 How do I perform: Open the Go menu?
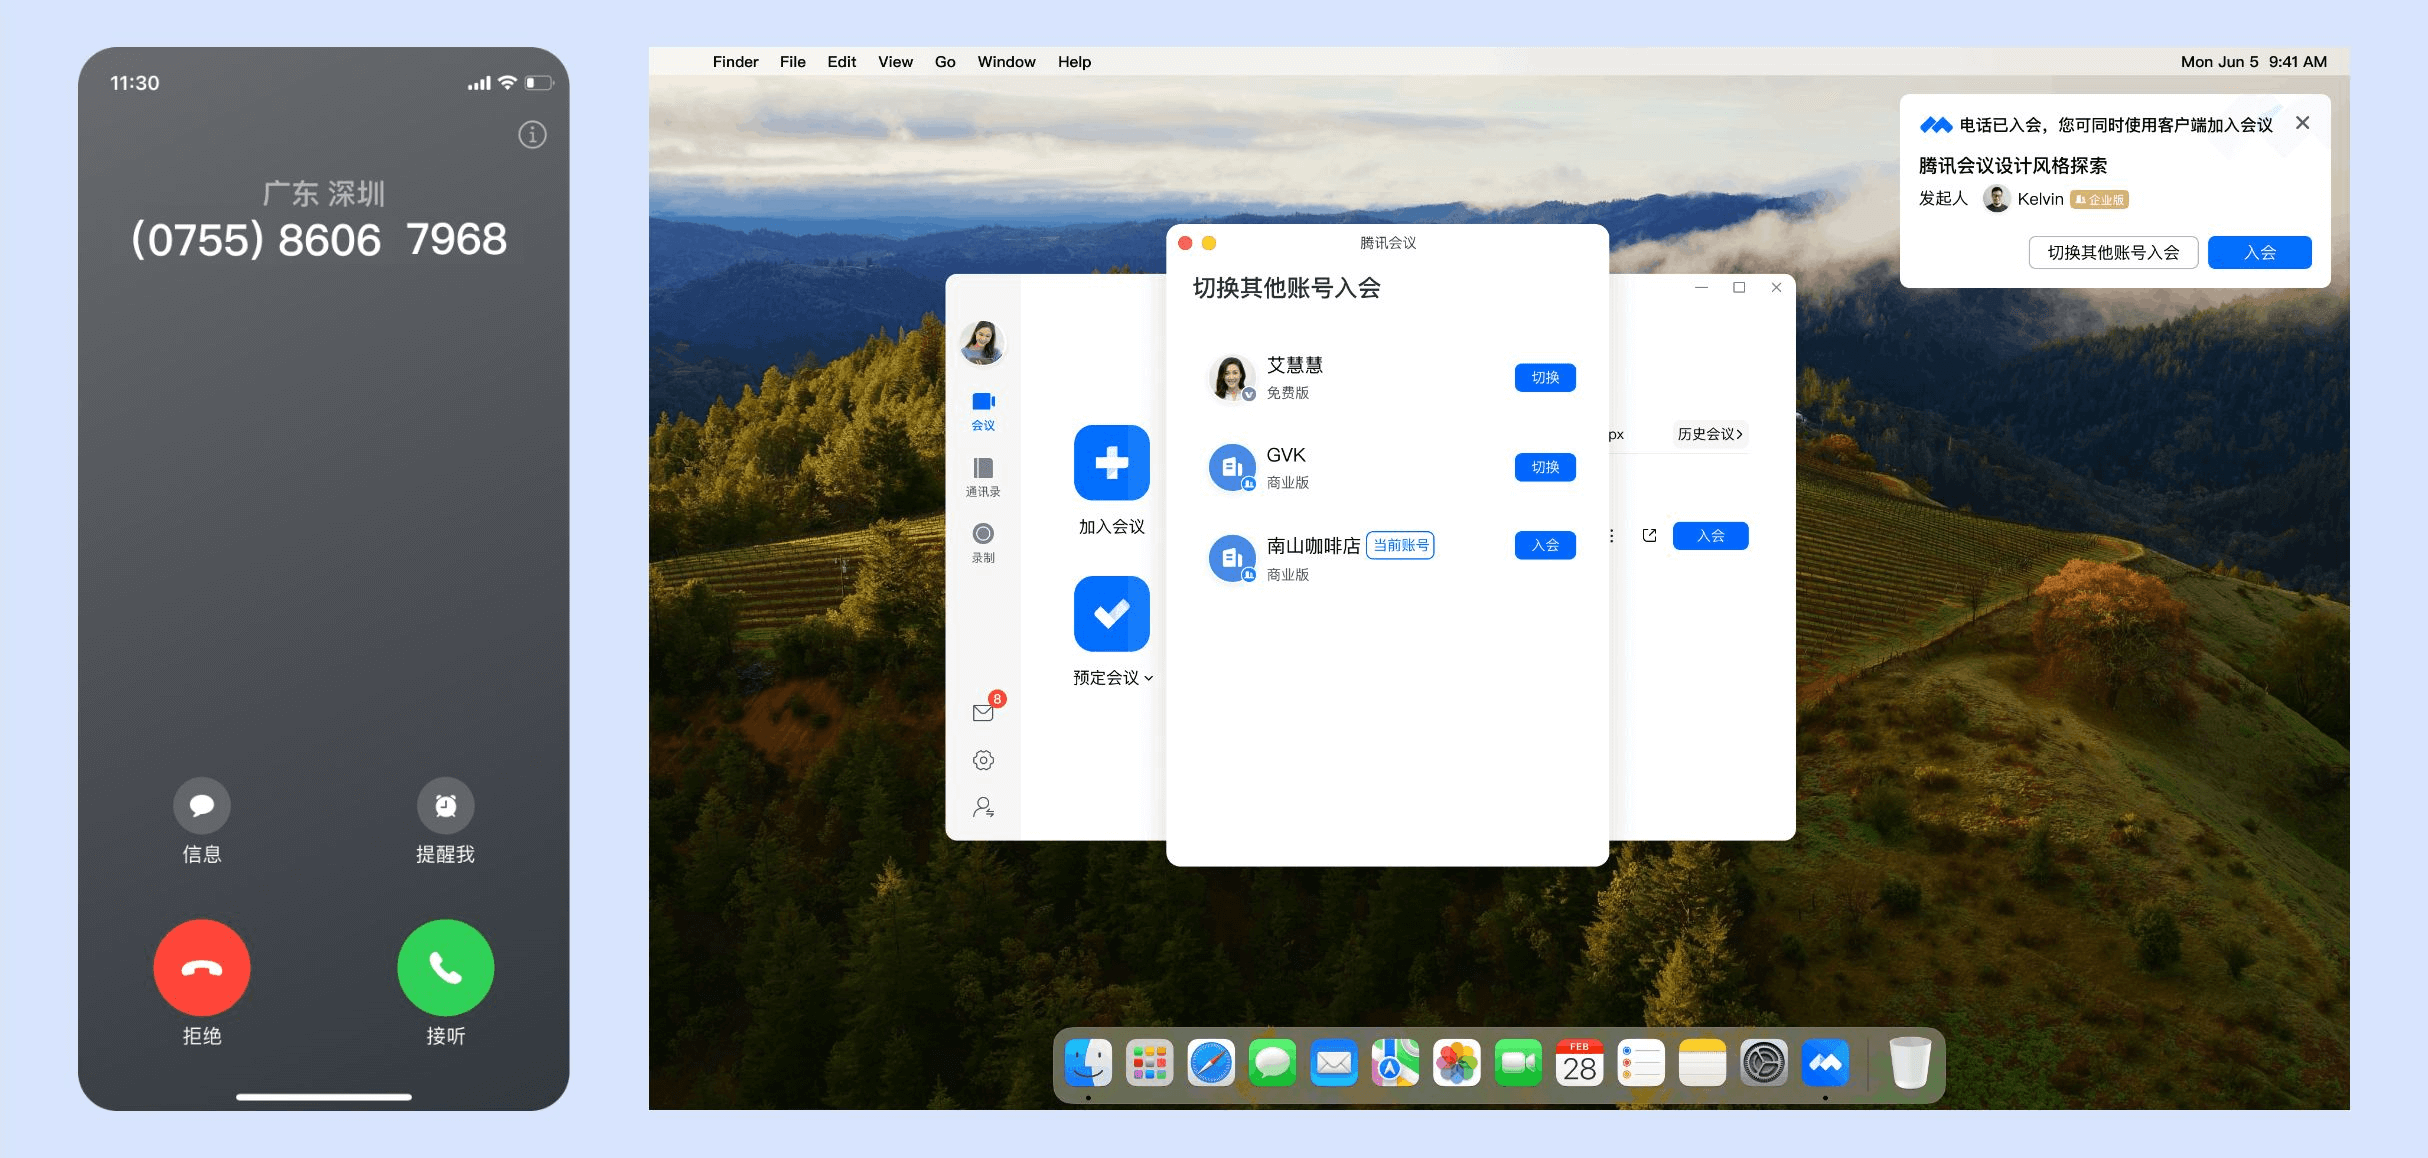coord(945,62)
